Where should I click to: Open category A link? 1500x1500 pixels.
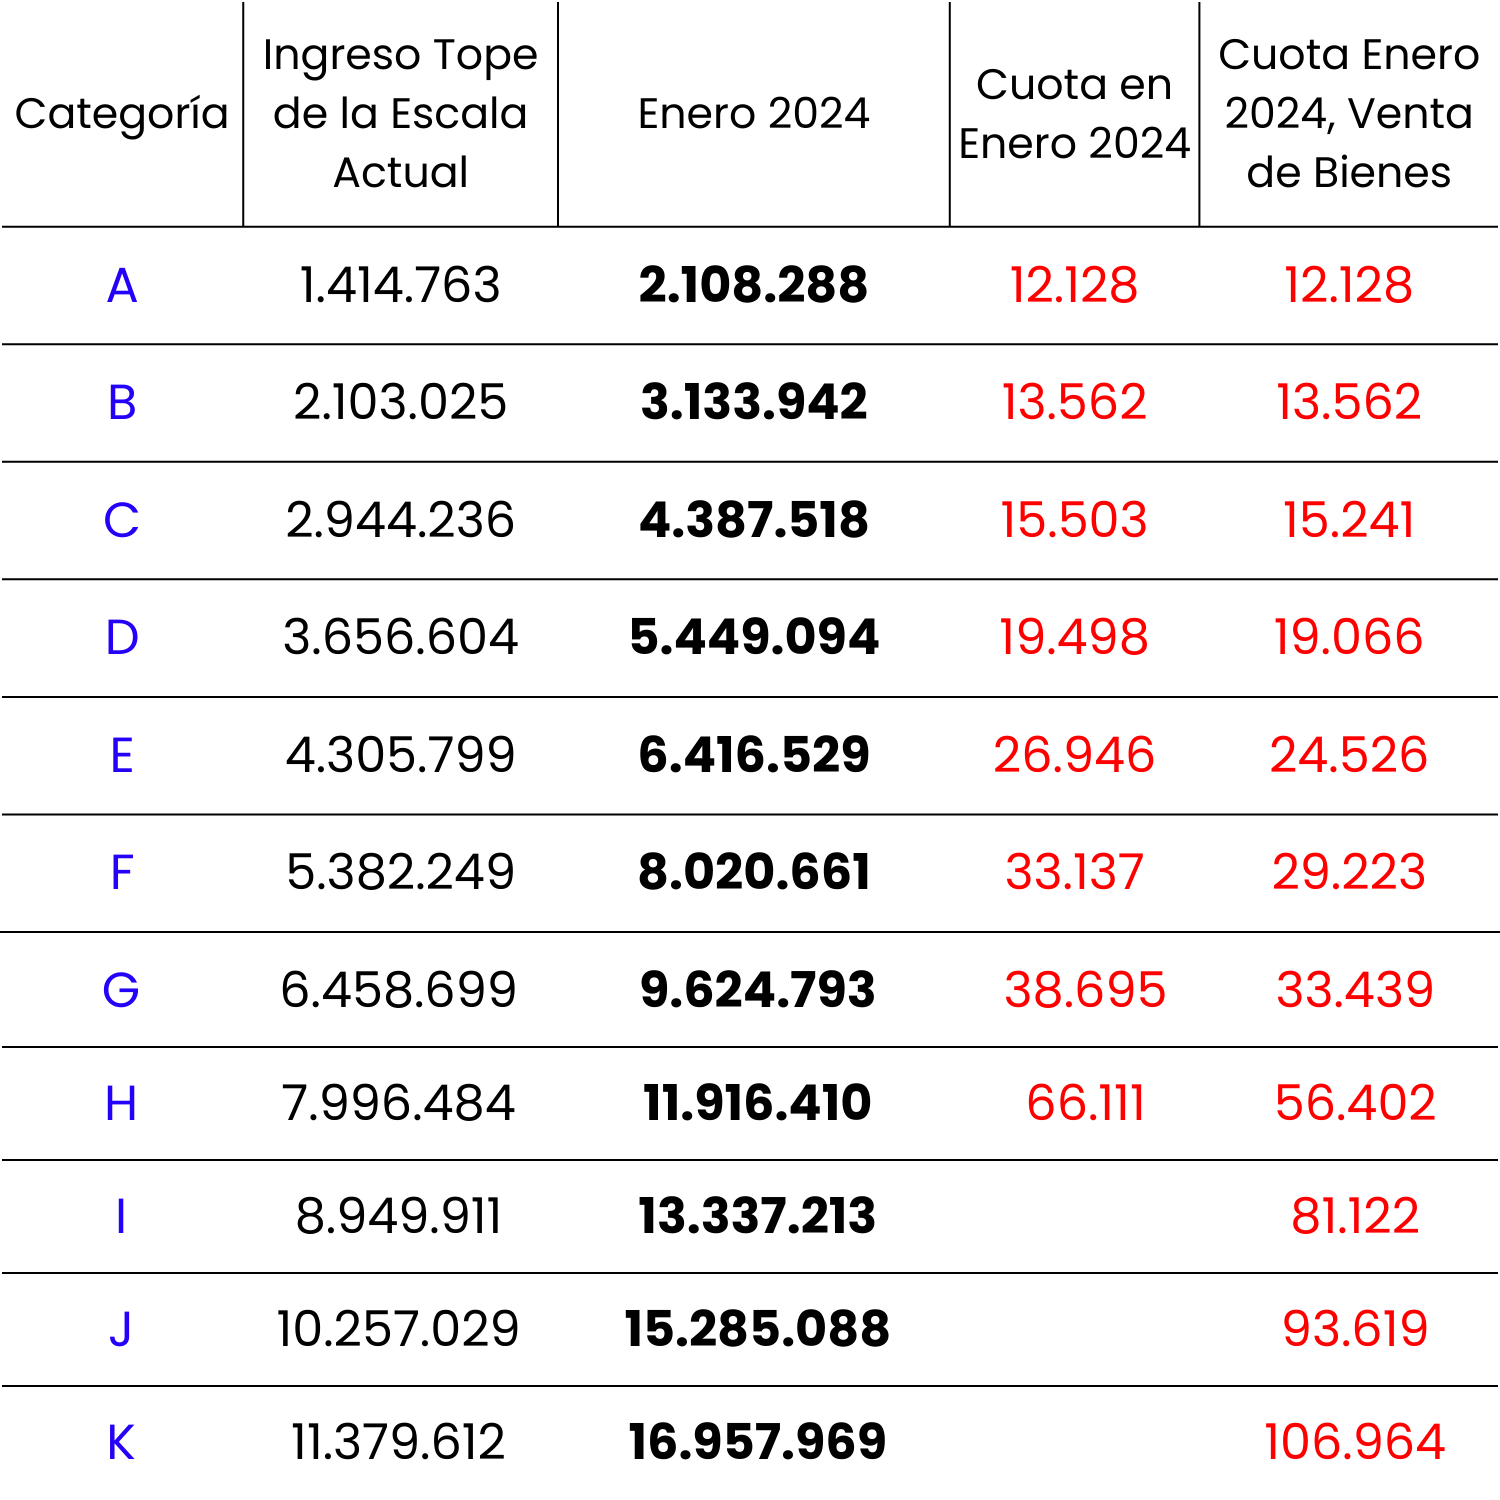pyautogui.click(x=122, y=286)
